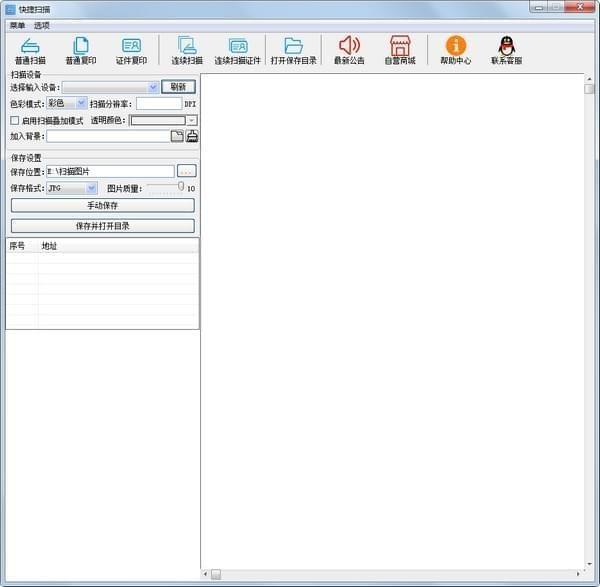
Task: Click the 普通复印 copy icon
Action: (x=81, y=51)
